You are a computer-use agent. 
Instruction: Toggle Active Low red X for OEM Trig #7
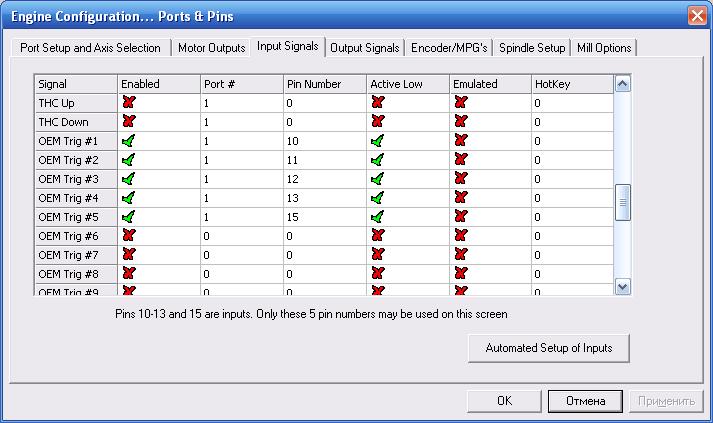pos(377,255)
